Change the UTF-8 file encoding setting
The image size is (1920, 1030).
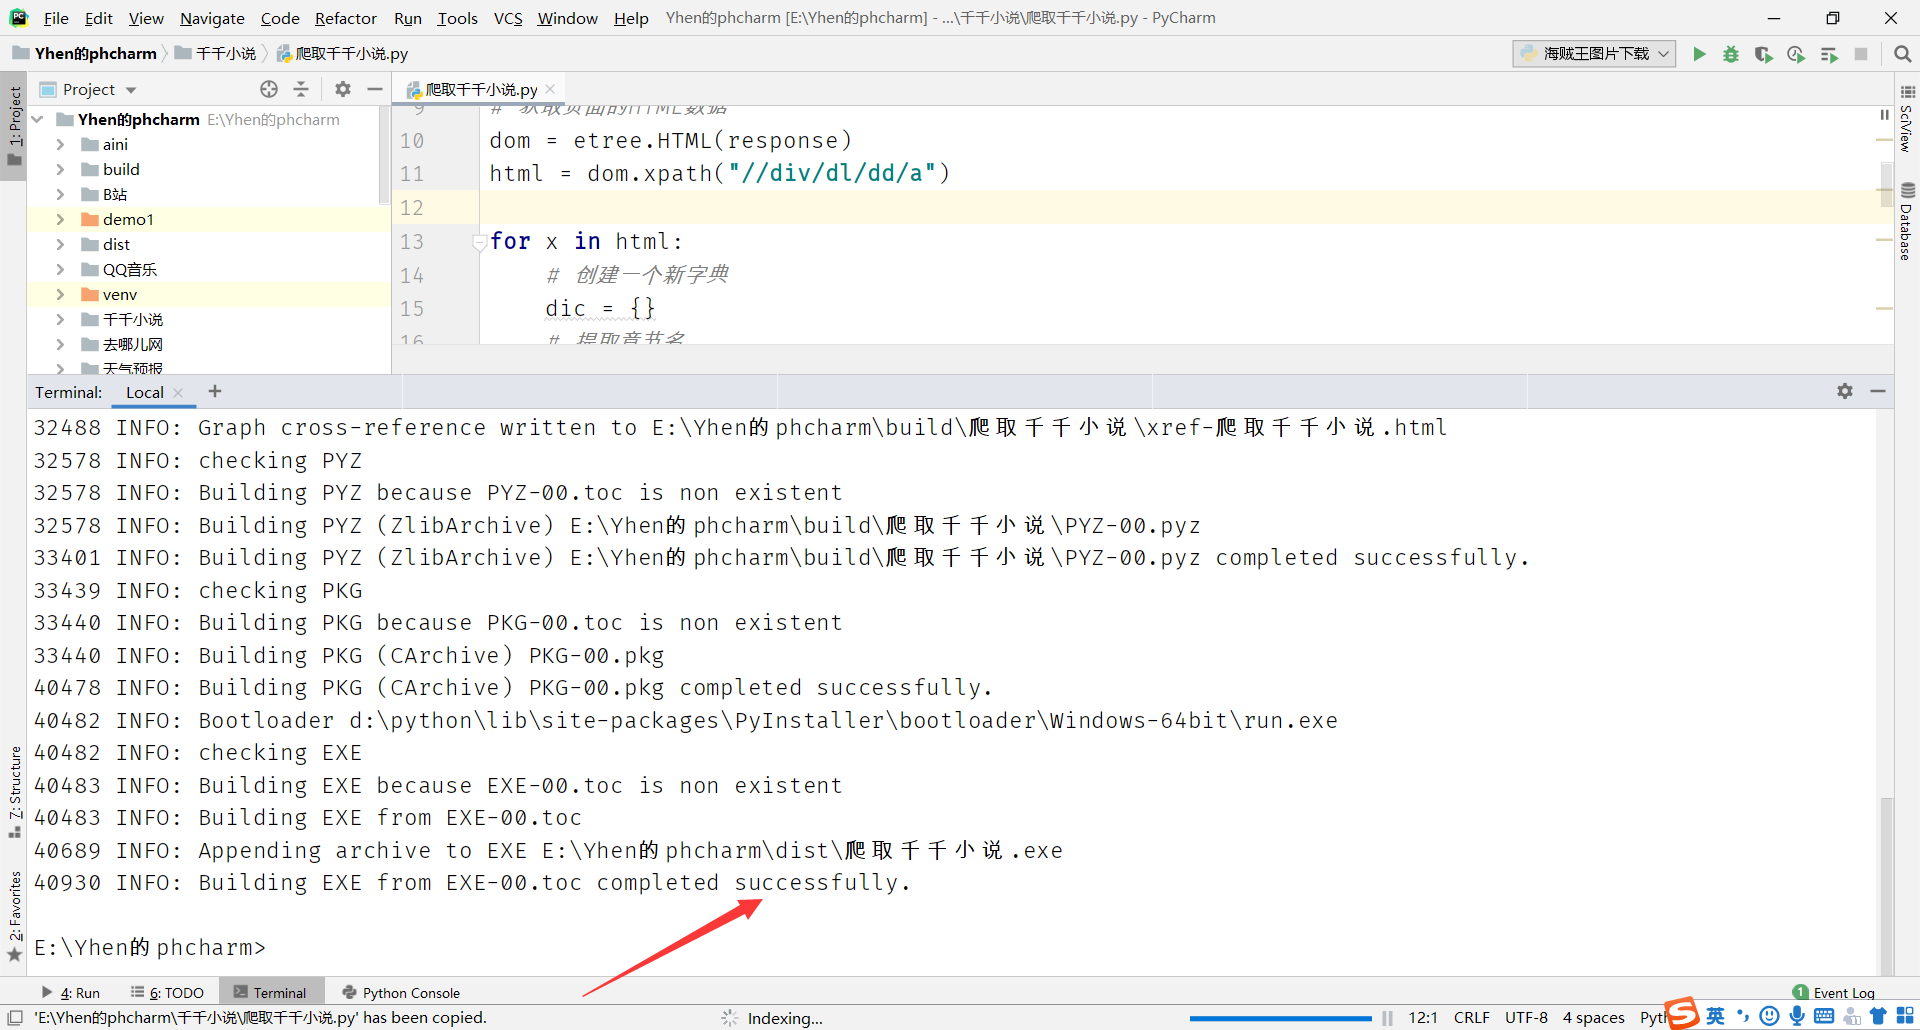pyautogui.click(x=1526, y=1018)
